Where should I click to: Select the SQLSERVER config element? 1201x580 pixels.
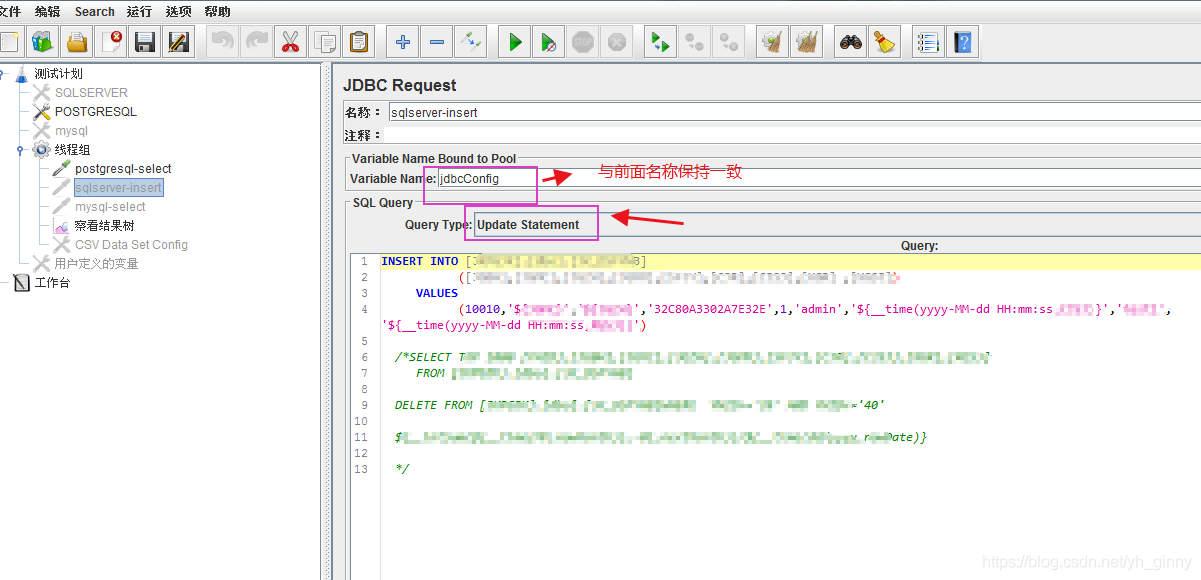pos(91,92)
